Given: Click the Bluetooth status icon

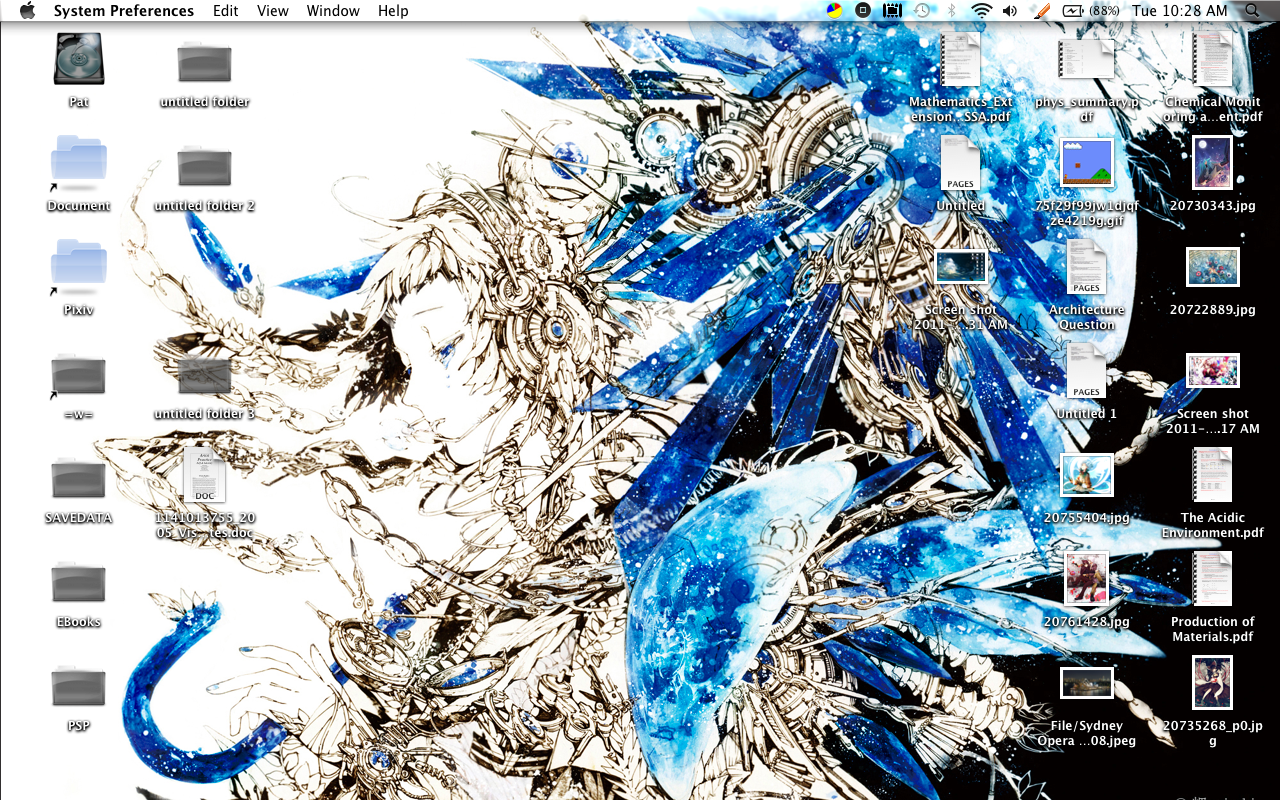Looking at the screenshot, I should [951, 11].
